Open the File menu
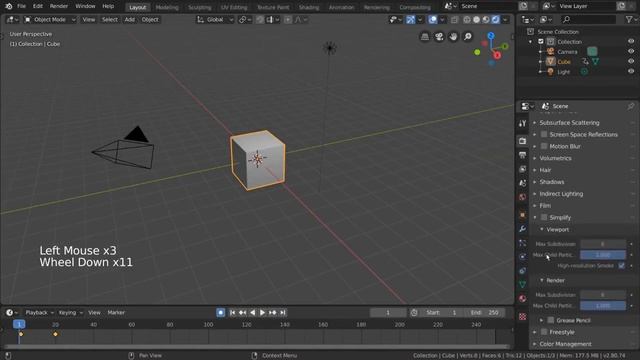The height and width of the screenshot is (360, 640). [21, 6]
